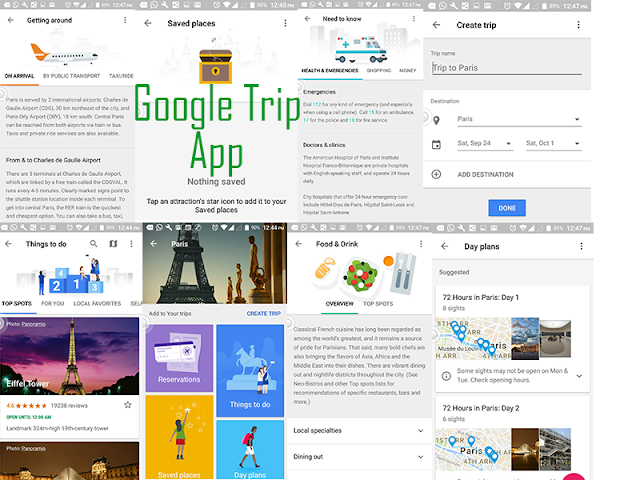Select the On Arrival tab

[19, 76]
